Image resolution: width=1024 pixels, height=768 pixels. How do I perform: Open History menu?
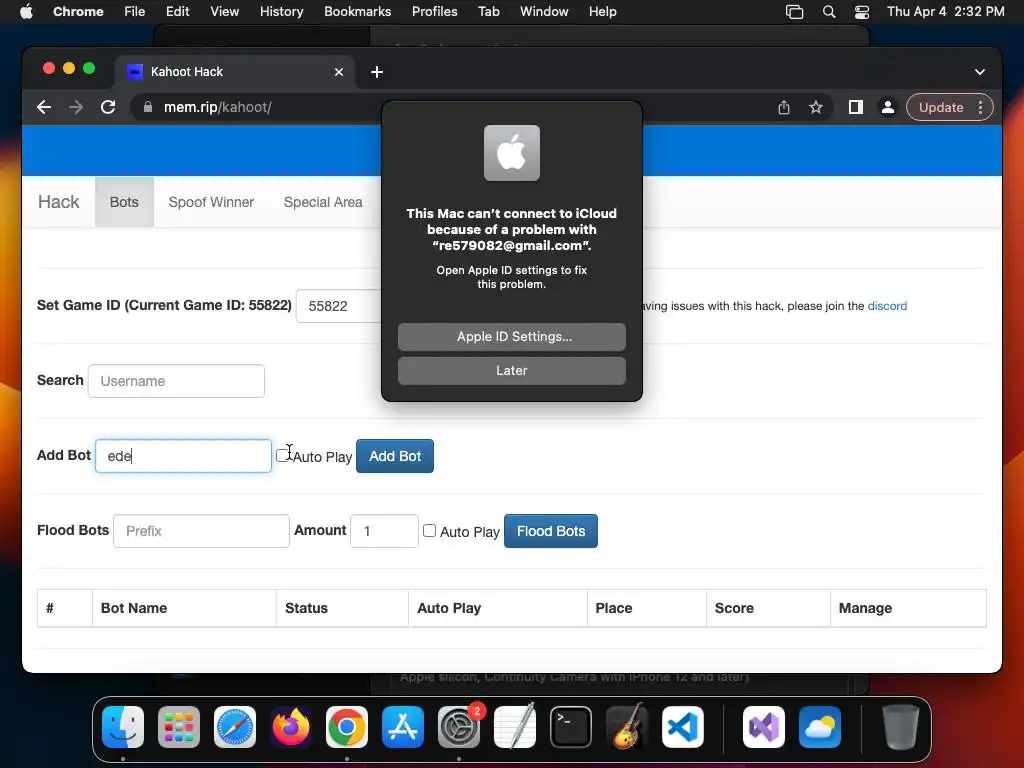281,11
